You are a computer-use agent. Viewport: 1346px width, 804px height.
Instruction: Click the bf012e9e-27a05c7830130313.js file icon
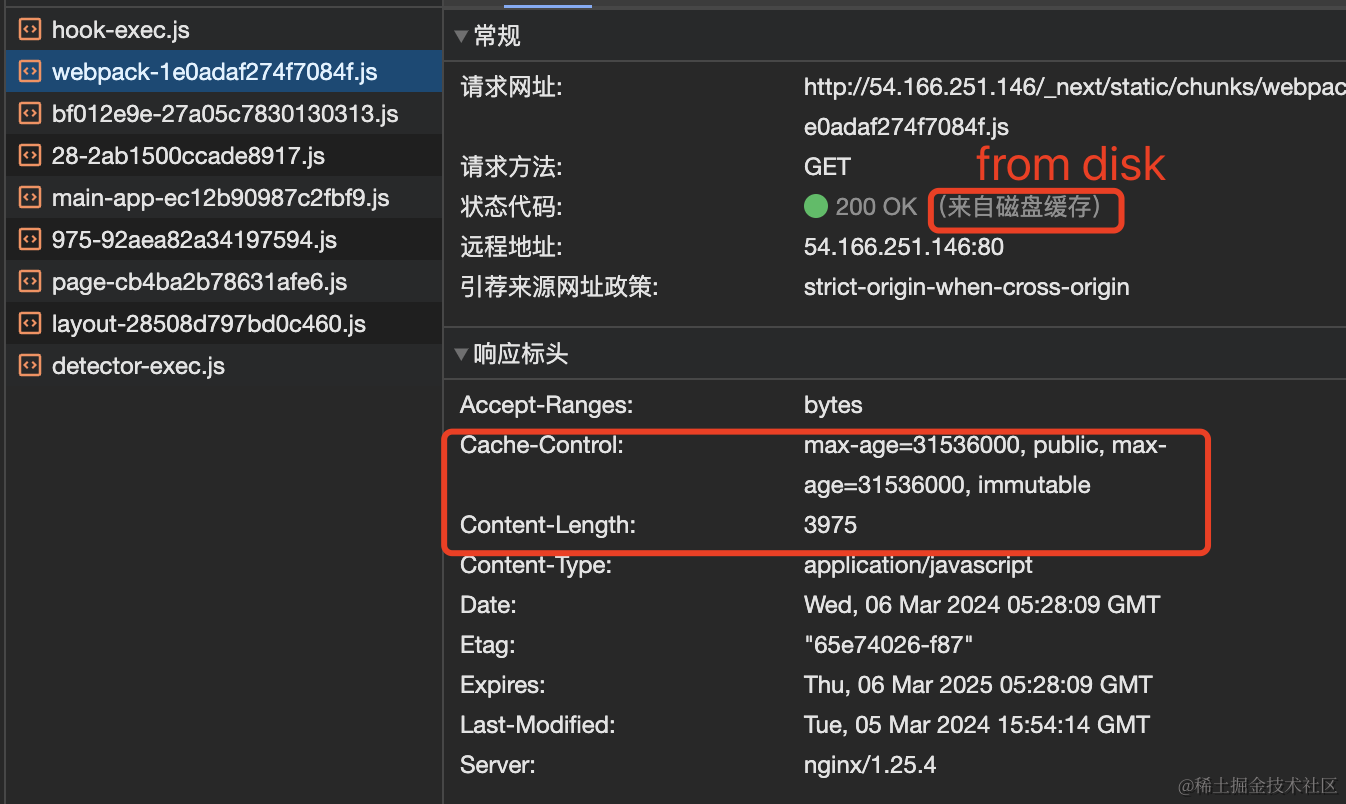30,114
